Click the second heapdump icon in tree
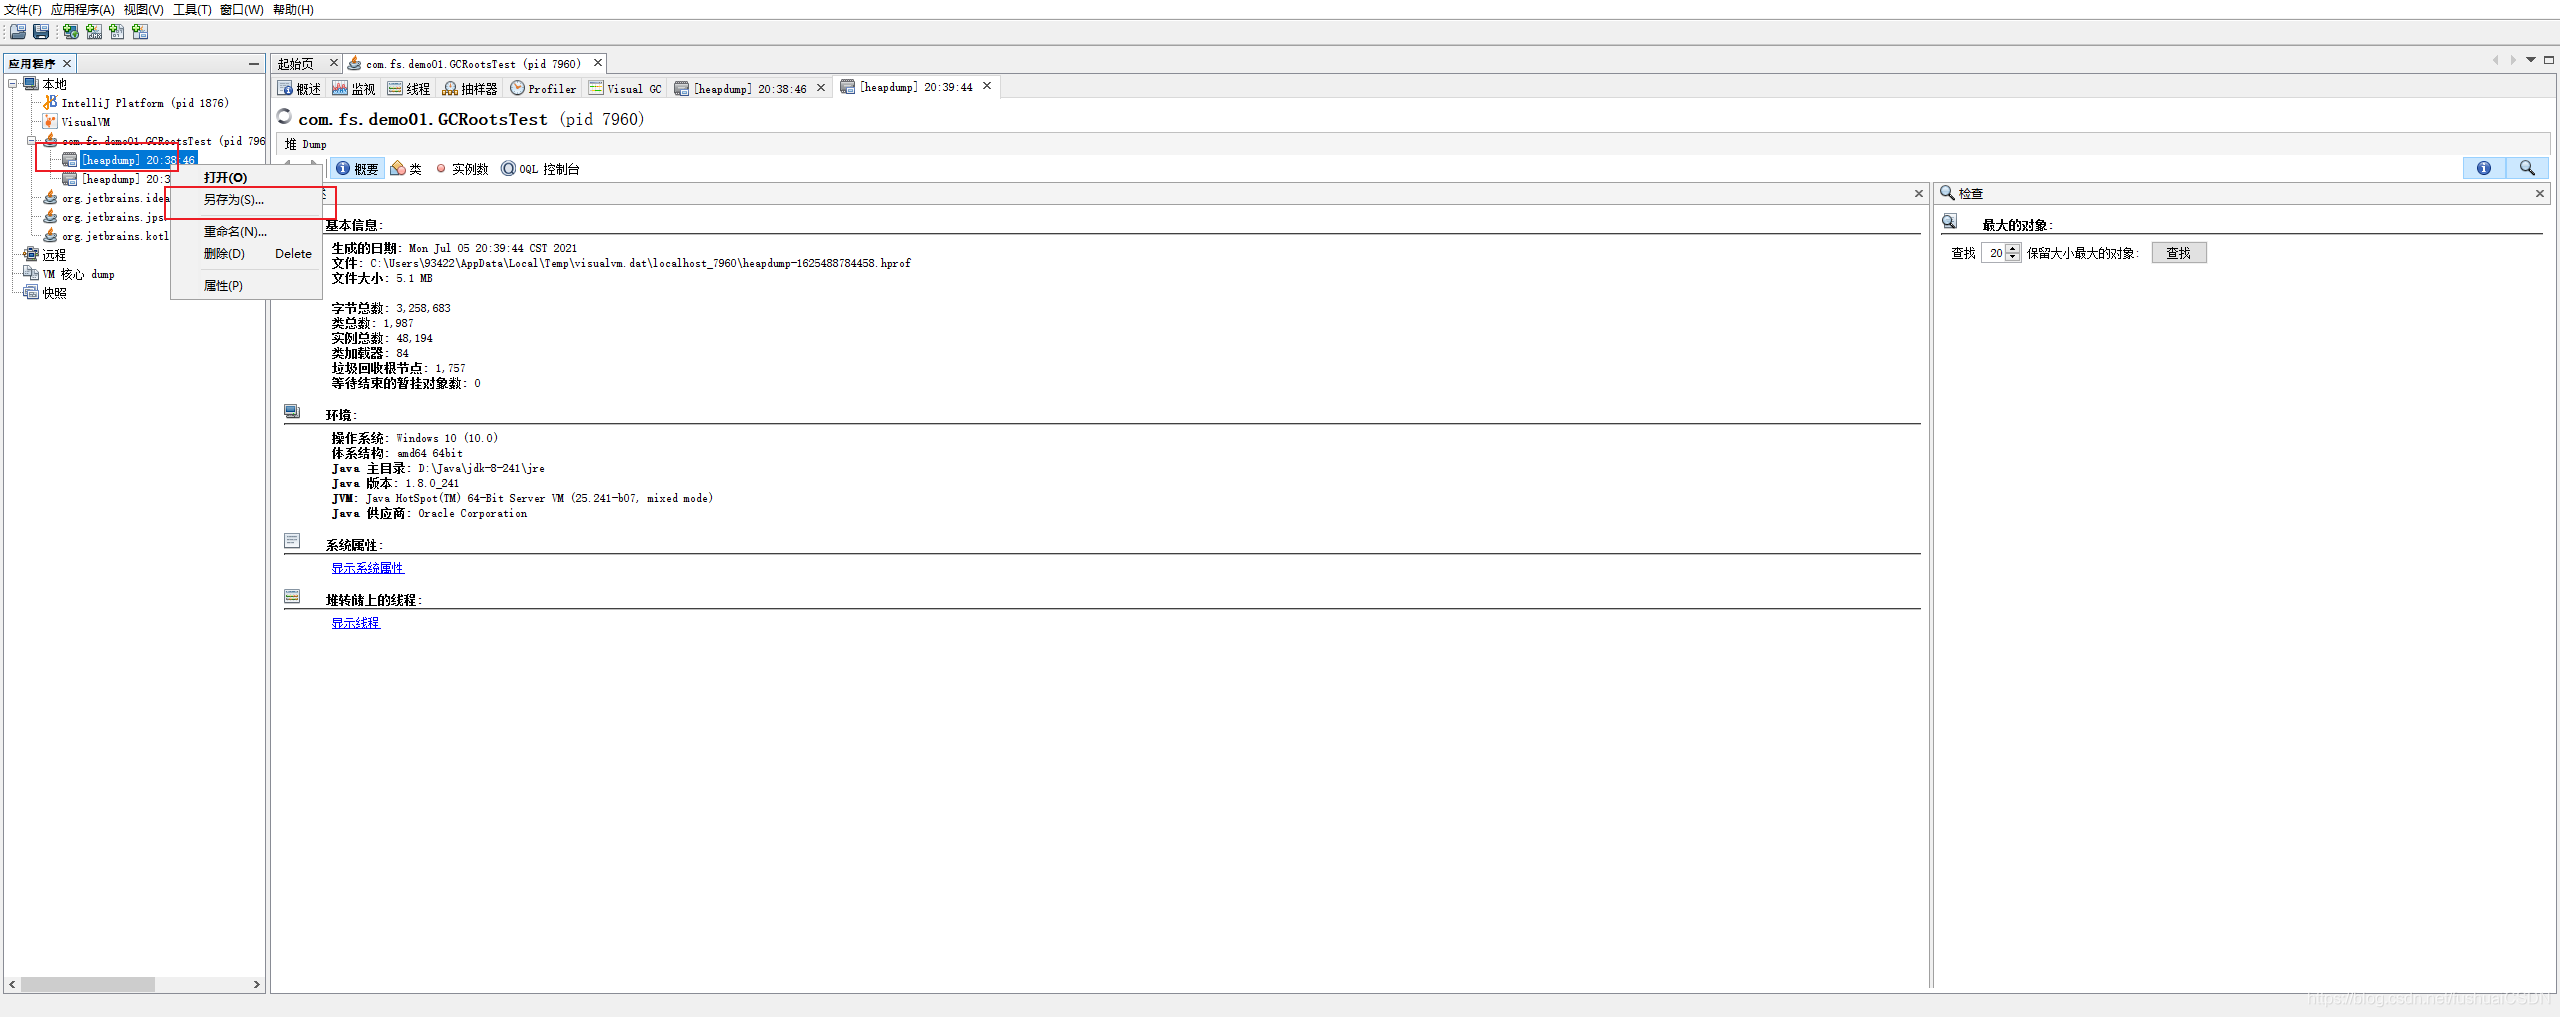 click(70, 179)
